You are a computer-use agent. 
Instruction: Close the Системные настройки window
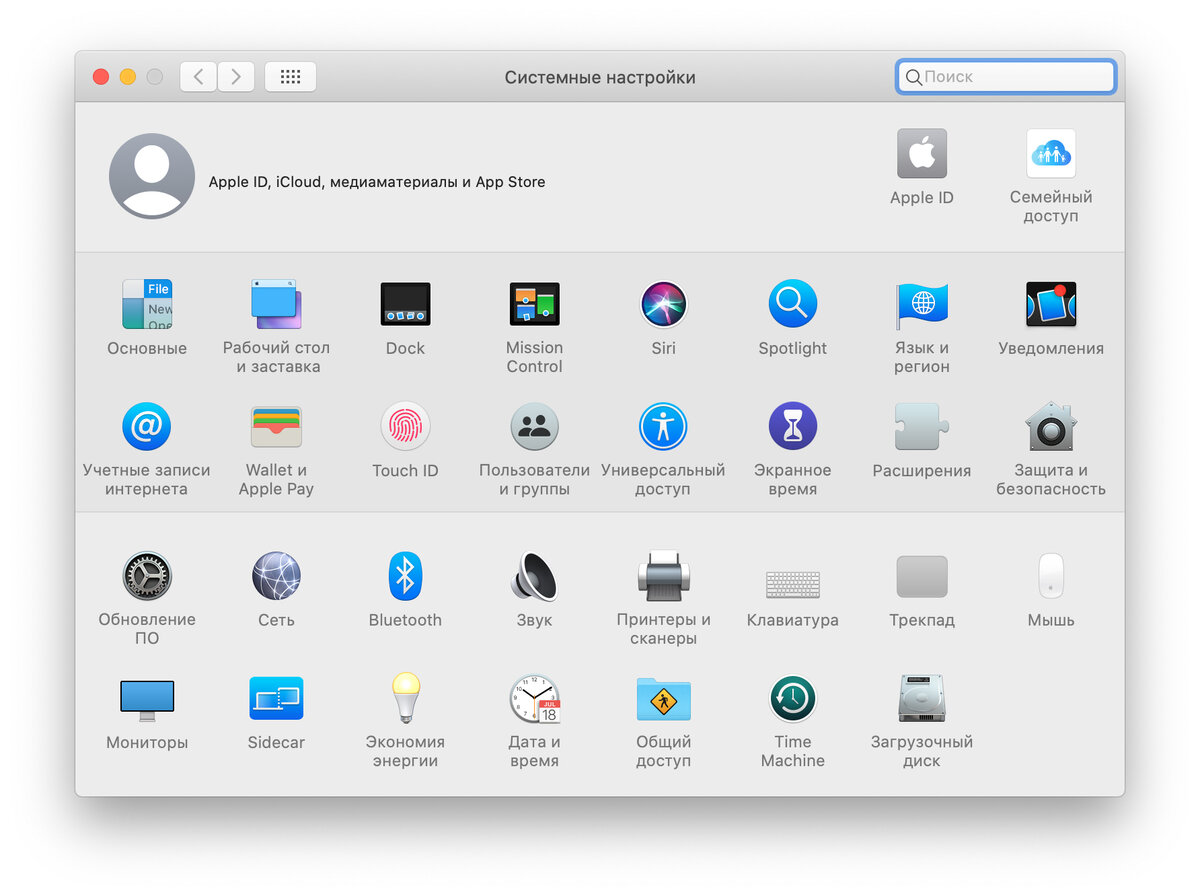(100, 77)
